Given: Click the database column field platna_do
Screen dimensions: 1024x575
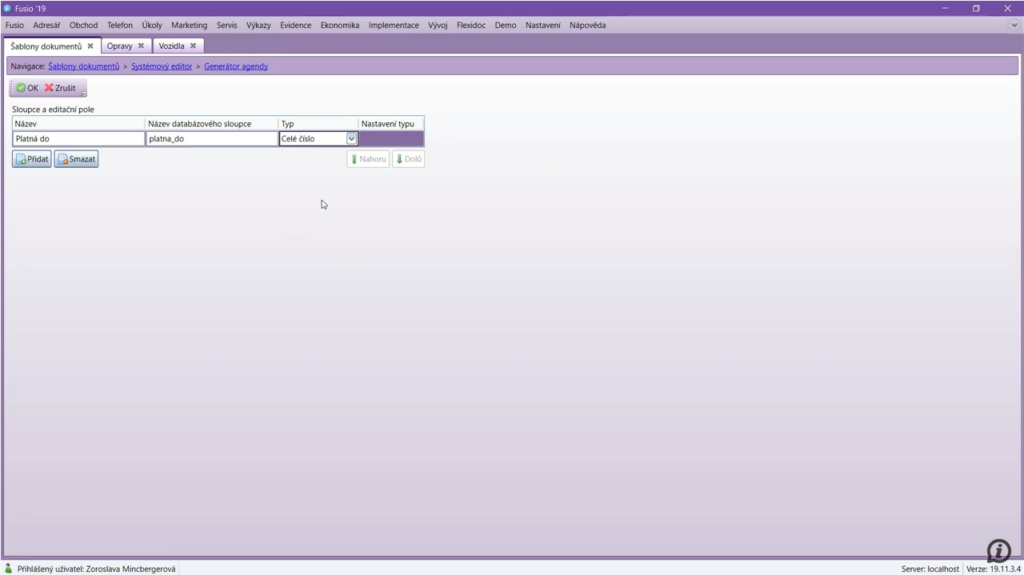Looking at the screenshot, I should (x=211, y=139).
